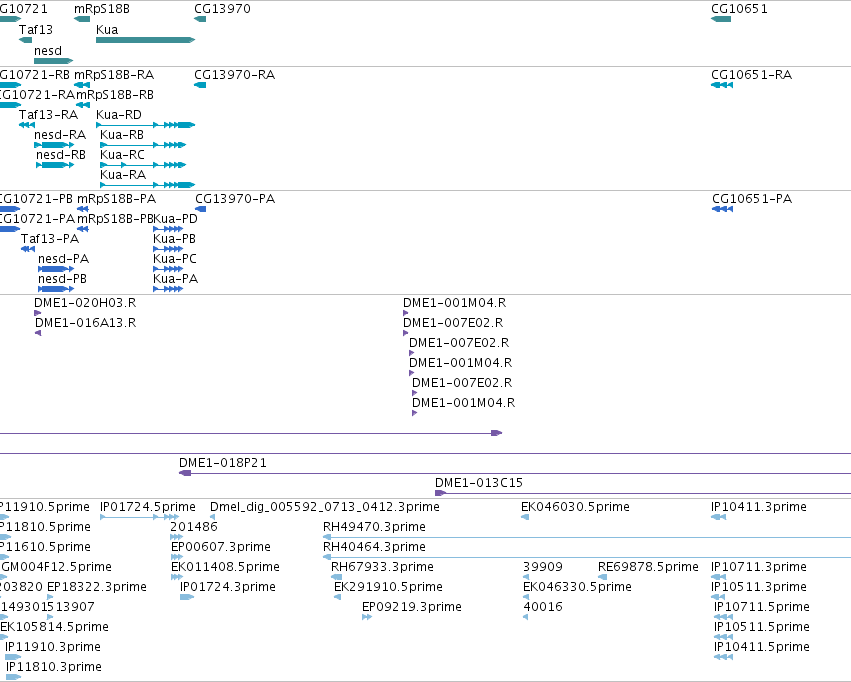851x682 pixels.
Task: Open the RE69878.5prime label
Action: (x=649, y=568)
